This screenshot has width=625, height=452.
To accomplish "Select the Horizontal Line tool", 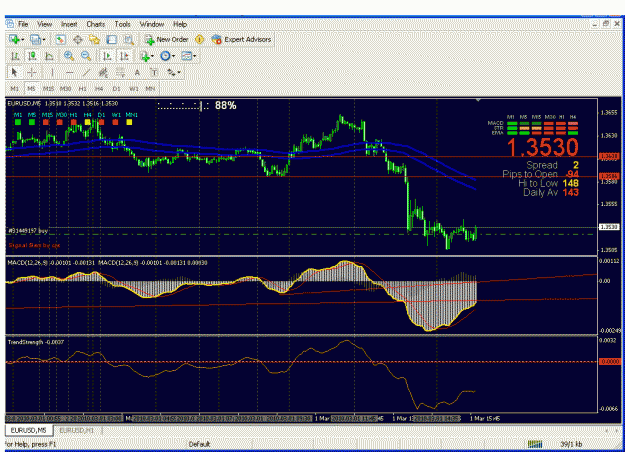I will (x=69, y=73).
